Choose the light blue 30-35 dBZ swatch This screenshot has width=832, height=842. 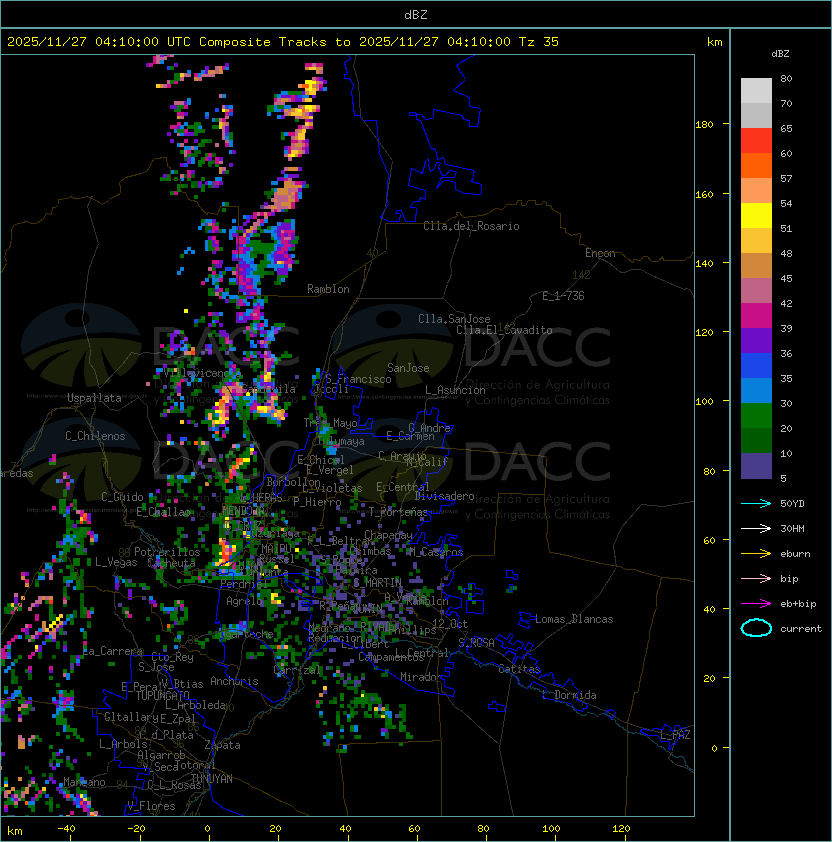pyautogui.click(x=756, y=391)
